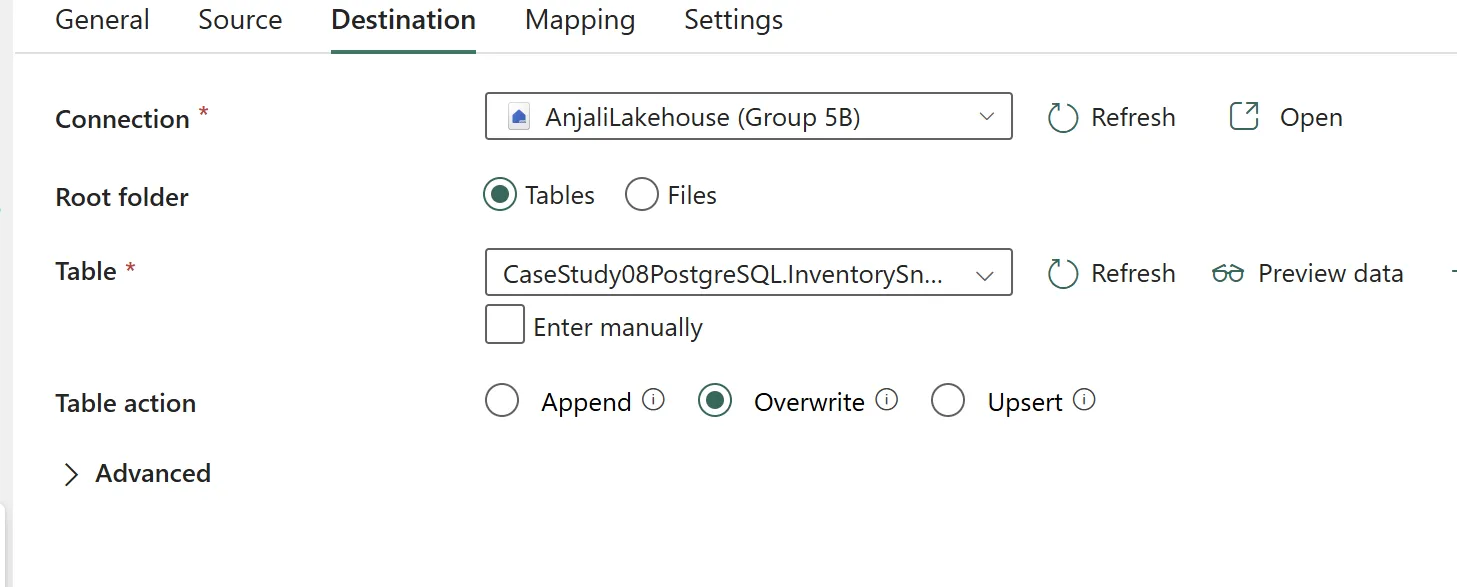The width and height of the screenshot is (1457, 587).
Task: Switch to the General tab
Action: tap(102, 20)
